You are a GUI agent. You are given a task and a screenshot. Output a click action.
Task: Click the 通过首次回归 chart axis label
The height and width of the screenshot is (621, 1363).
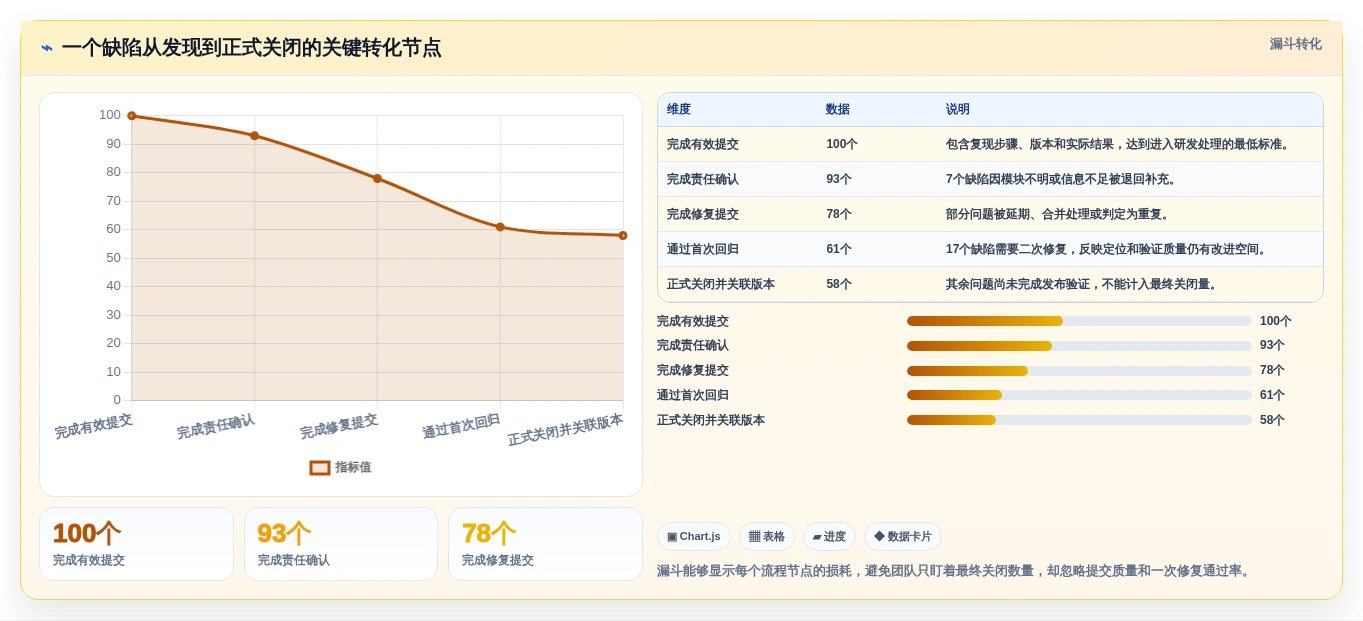click(461, 427)
